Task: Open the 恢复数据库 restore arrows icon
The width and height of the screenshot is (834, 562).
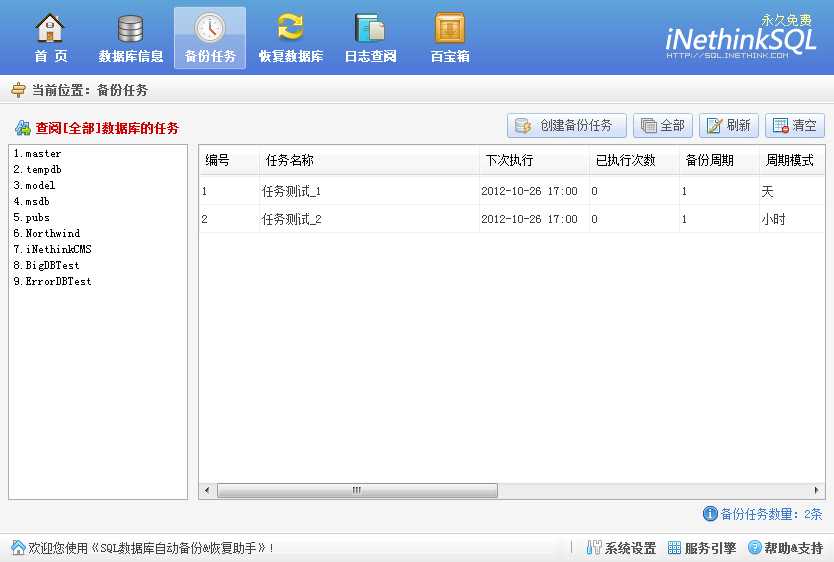Action: pyautogui.click(x=290, y=28)
